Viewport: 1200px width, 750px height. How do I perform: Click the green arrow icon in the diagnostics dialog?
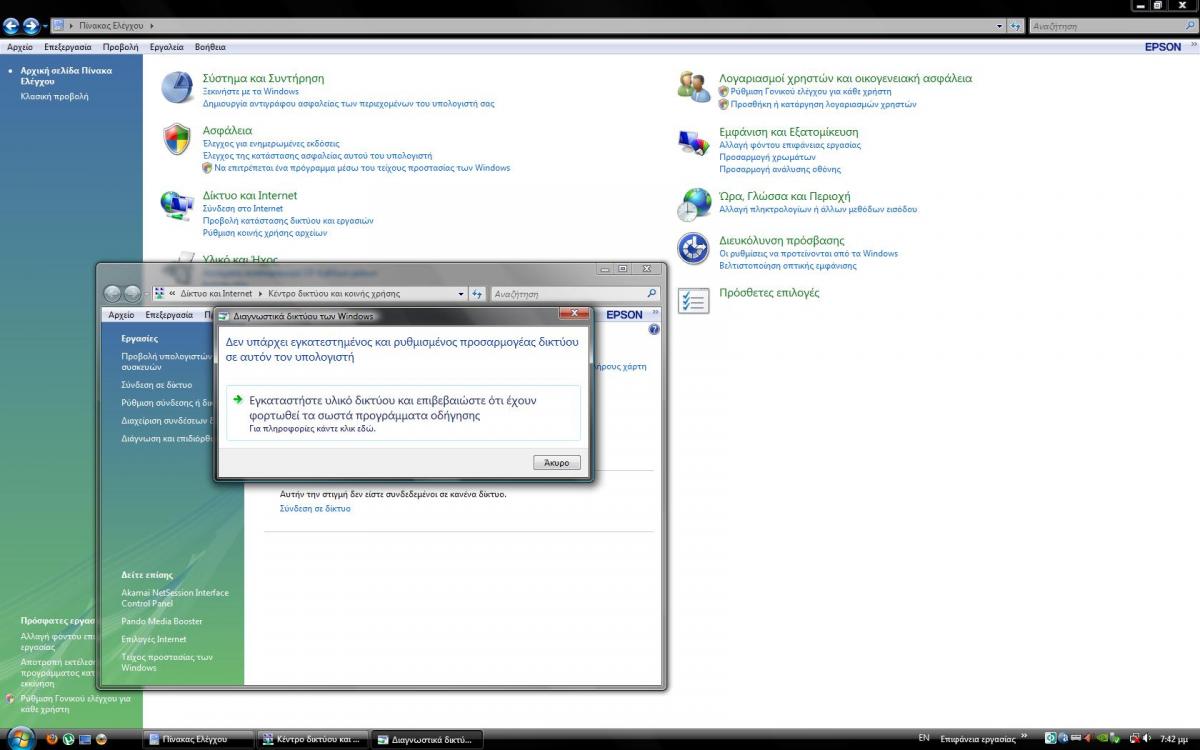coord(238,400)
